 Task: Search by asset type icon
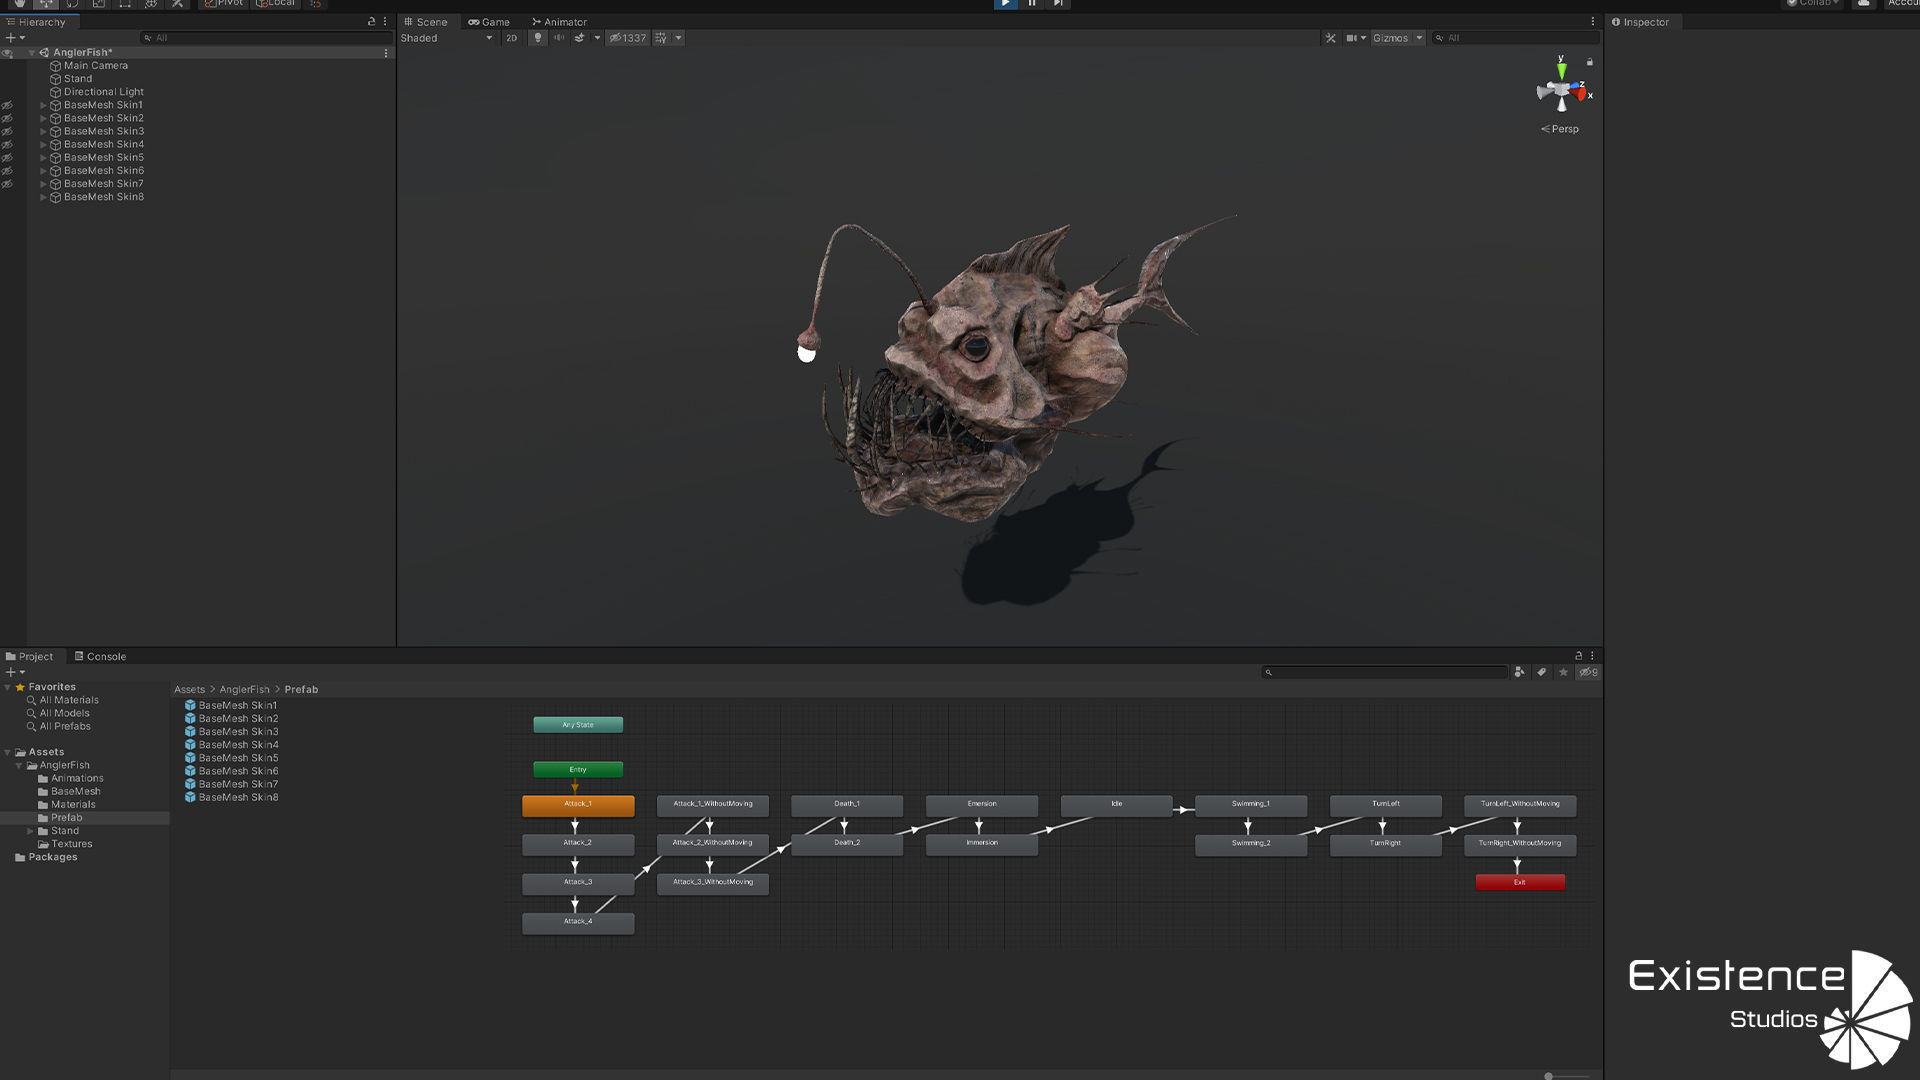pos(1520,672)
